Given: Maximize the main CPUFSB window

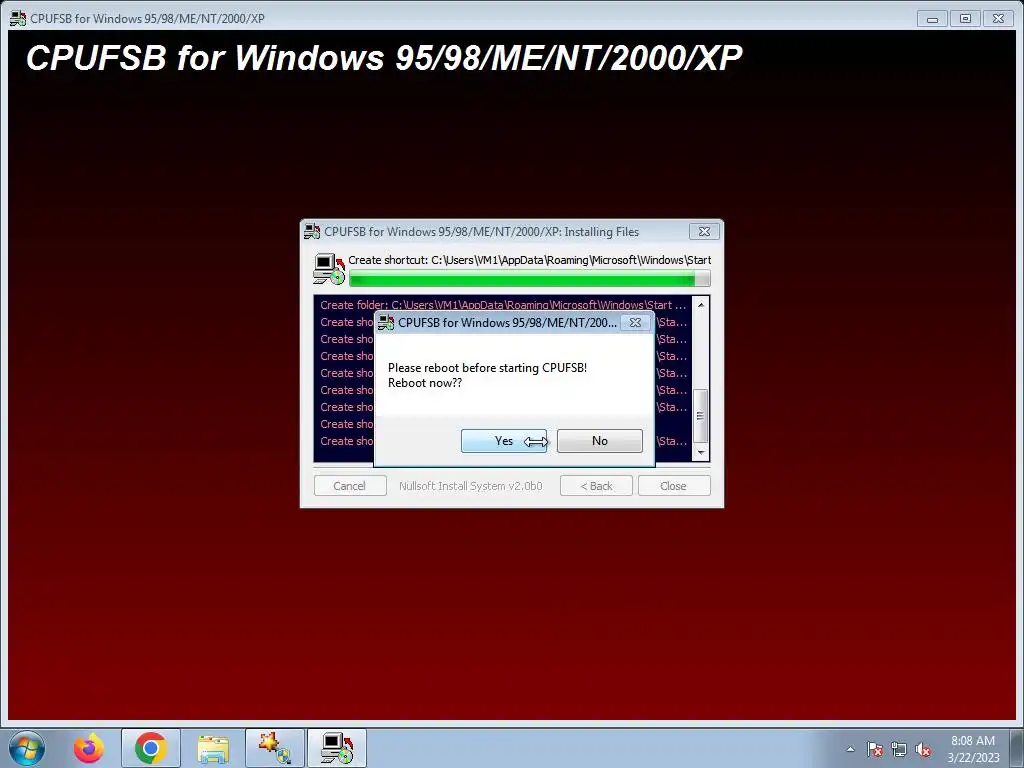Looking at the screenshot, I should point(965,19).
